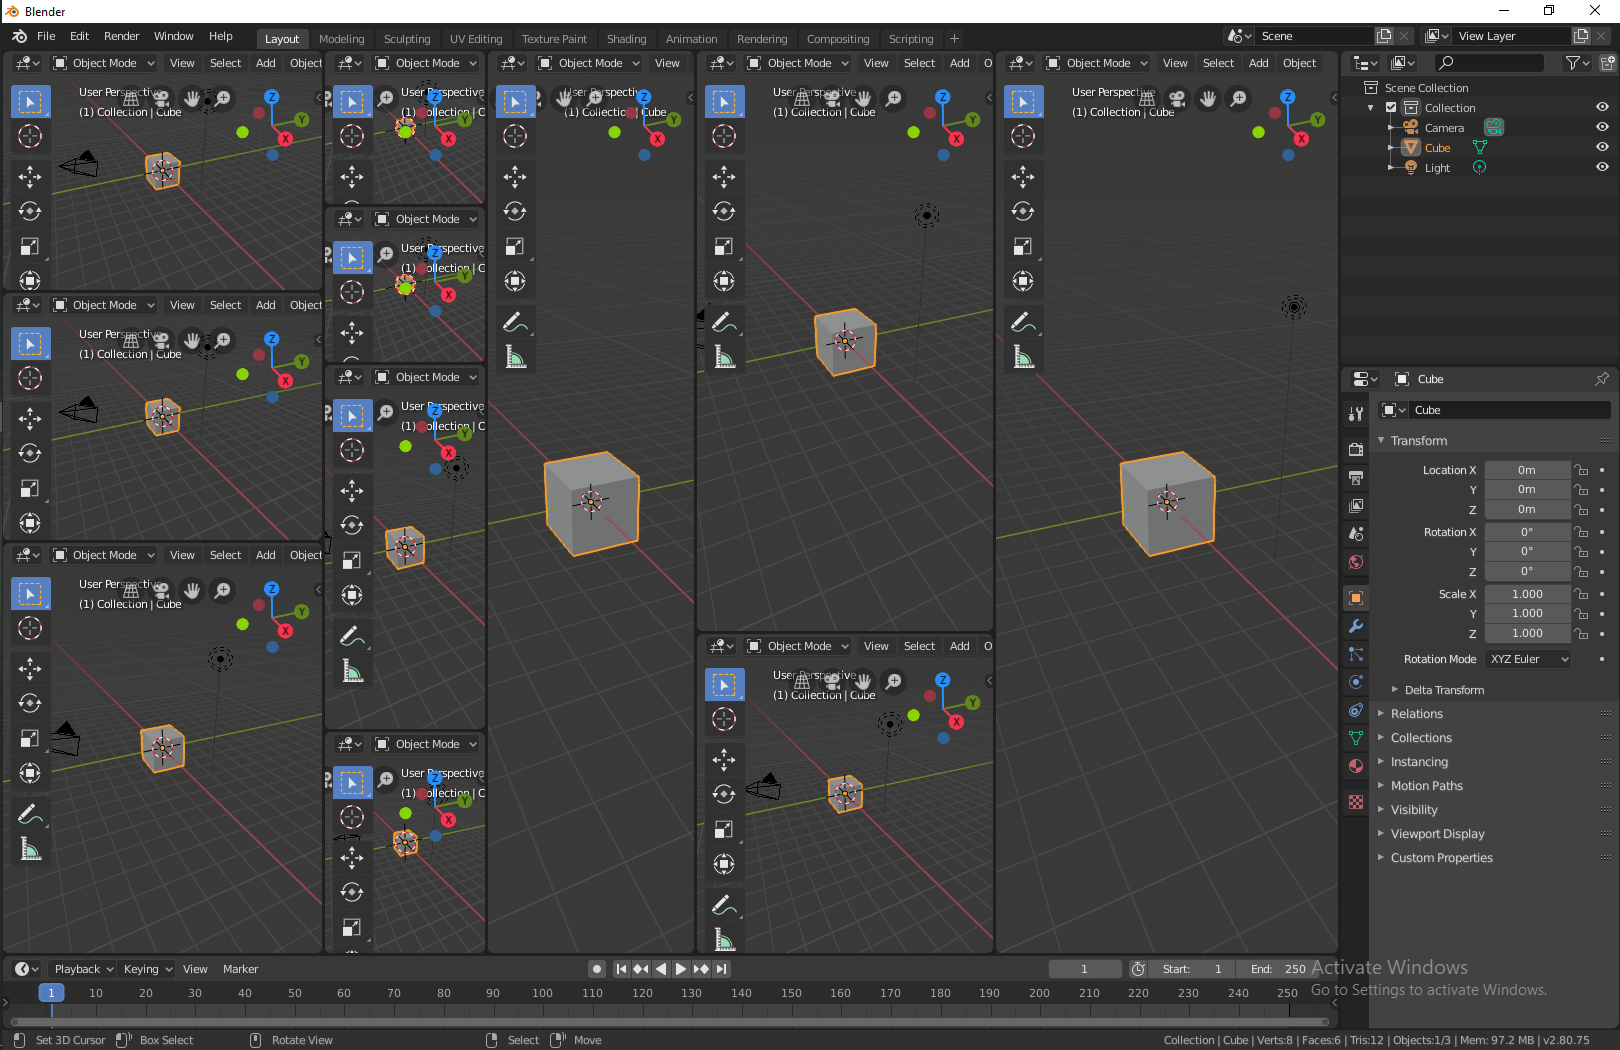
Task: Select the Move tool in the viewport toolbar
Action: coord(30,177)
